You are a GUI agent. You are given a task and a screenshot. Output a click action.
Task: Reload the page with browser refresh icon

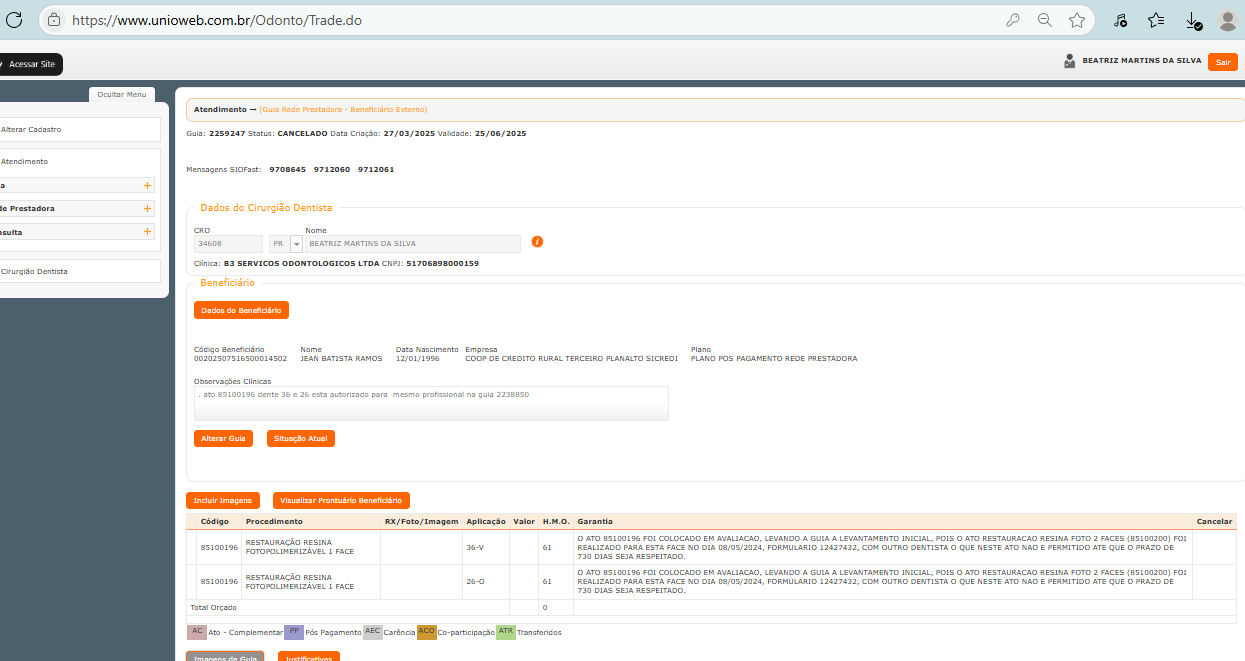(x=14, y=20)
